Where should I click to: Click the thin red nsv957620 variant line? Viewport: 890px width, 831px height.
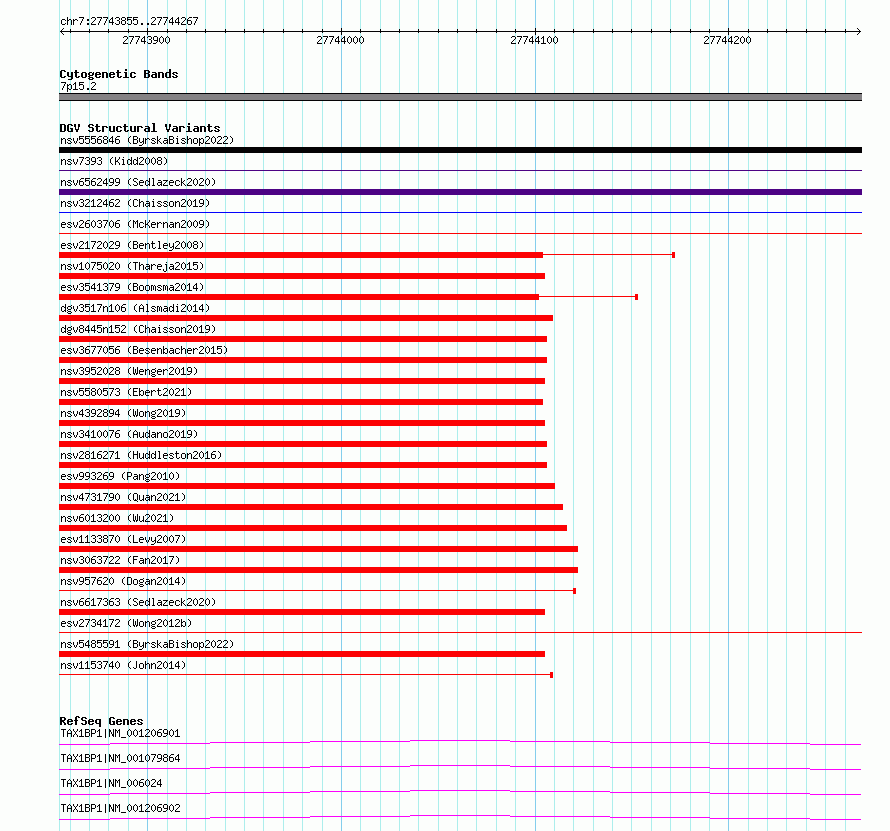(318, 591)
